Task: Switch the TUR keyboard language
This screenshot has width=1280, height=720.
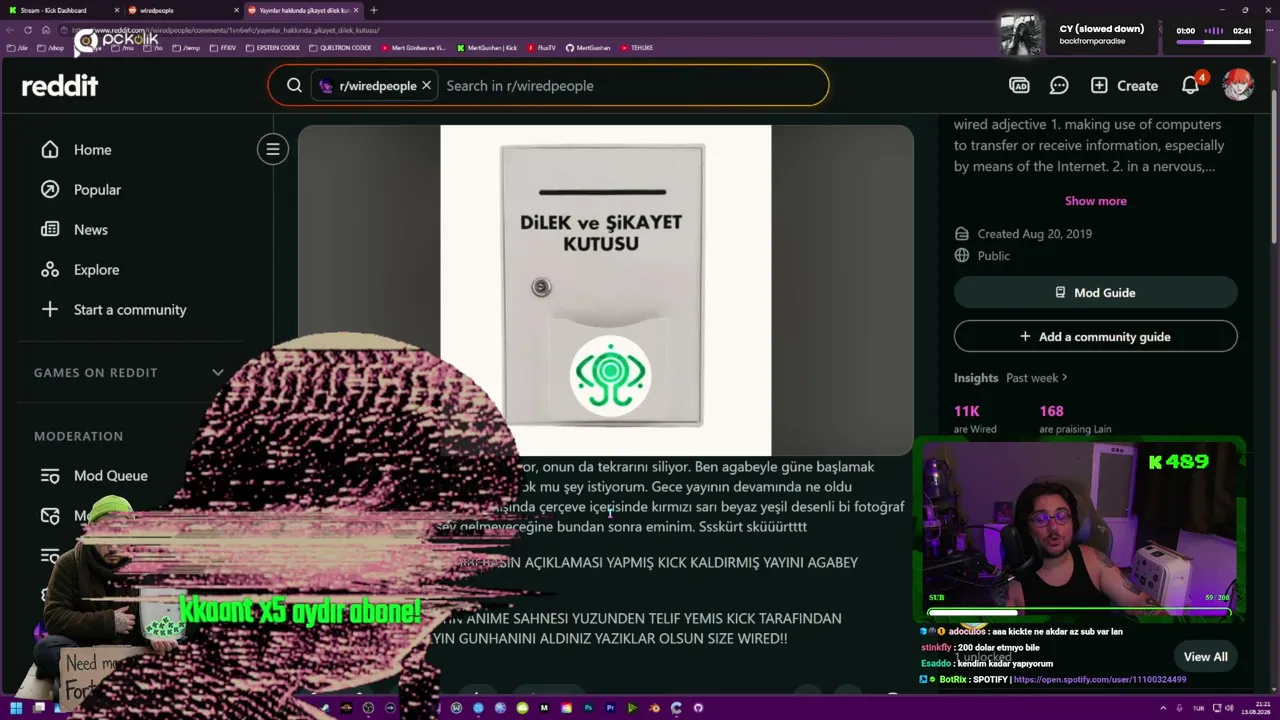Action: click(1199, 708)
